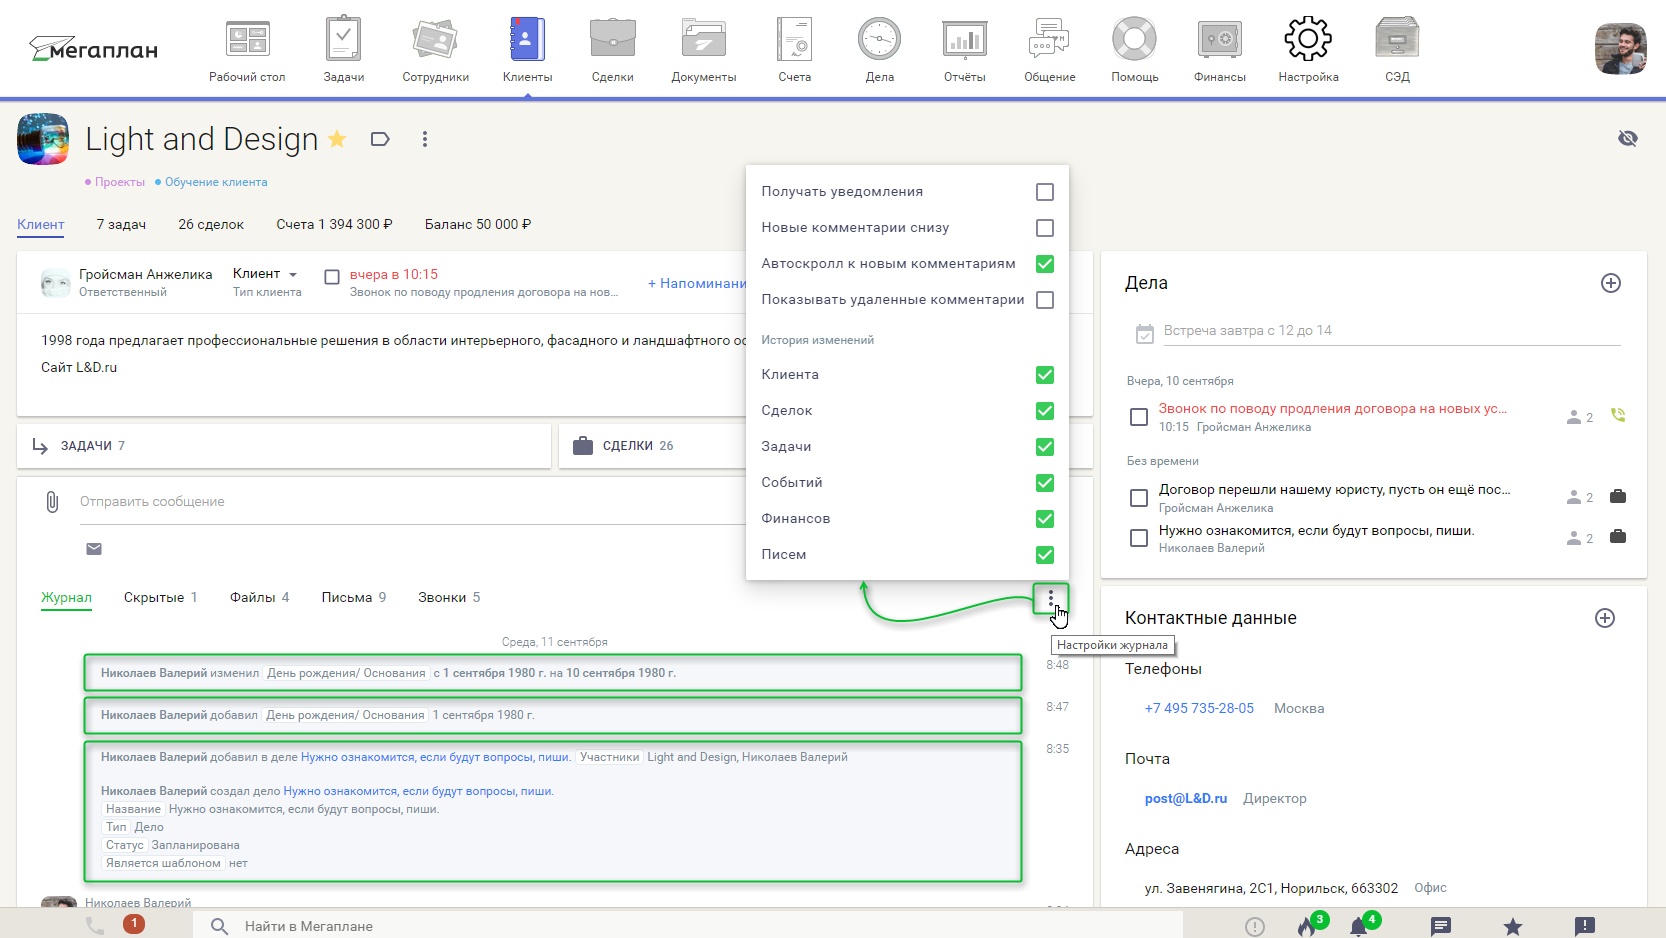Uncheck Клиента history checkbox
This screenshot has height=938, width=1666.
1045,375
